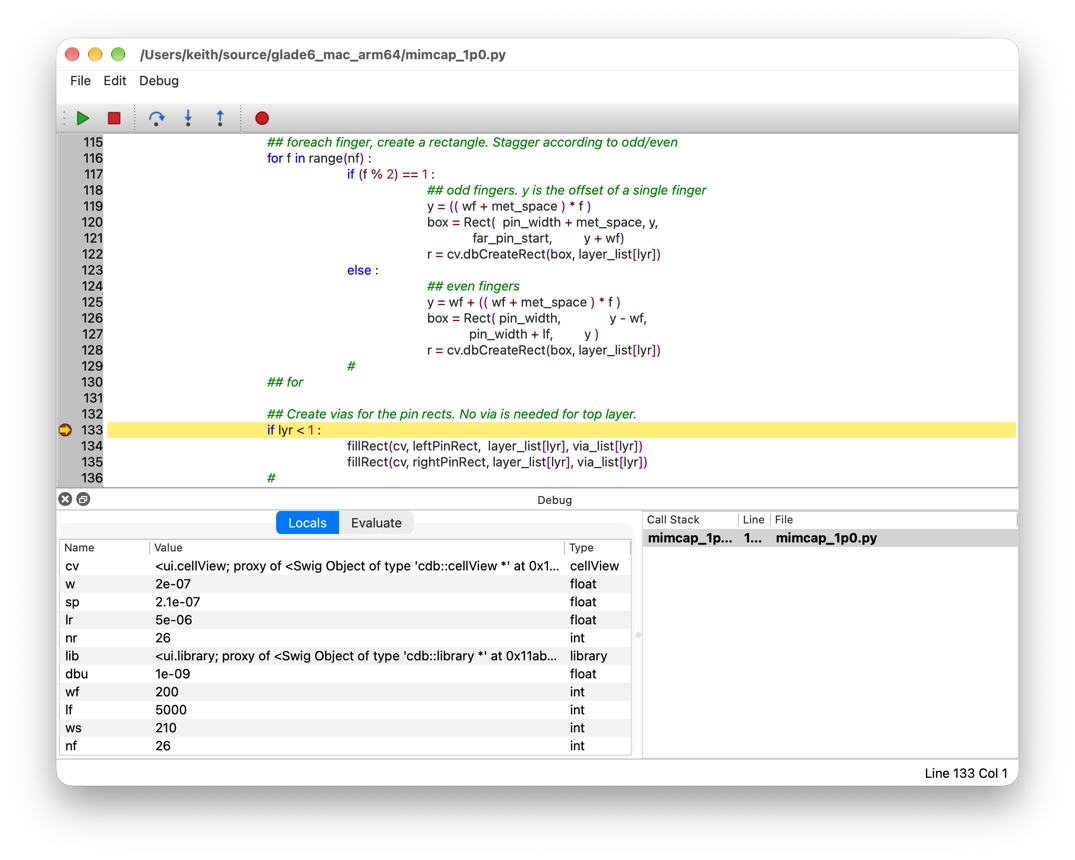1075x860 pixels.
Task: Click the line 115 gutter number
Action: click(x=93, y=142)
